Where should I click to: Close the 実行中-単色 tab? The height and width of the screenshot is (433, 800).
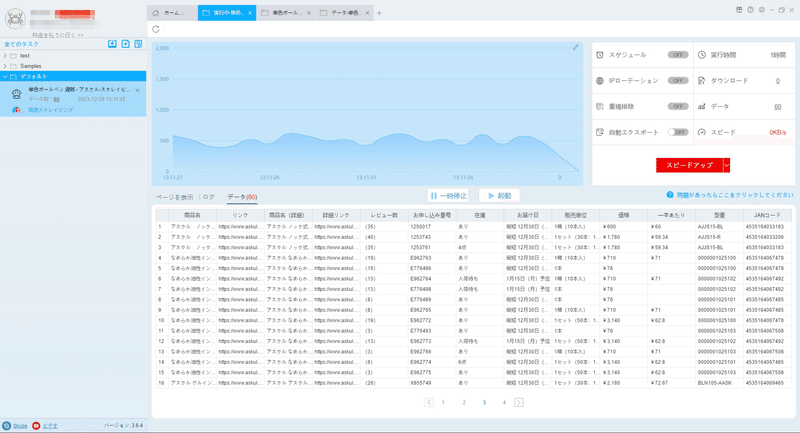point(250,13)
